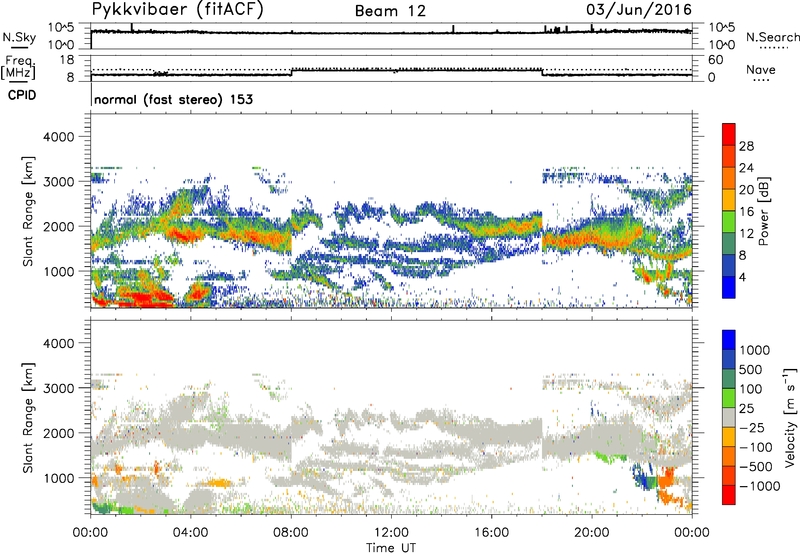Click the -1000 value on Velocity colorbar
Image resolution: width=800 pixels, height=554 pixels.
[x=760, y=486]
